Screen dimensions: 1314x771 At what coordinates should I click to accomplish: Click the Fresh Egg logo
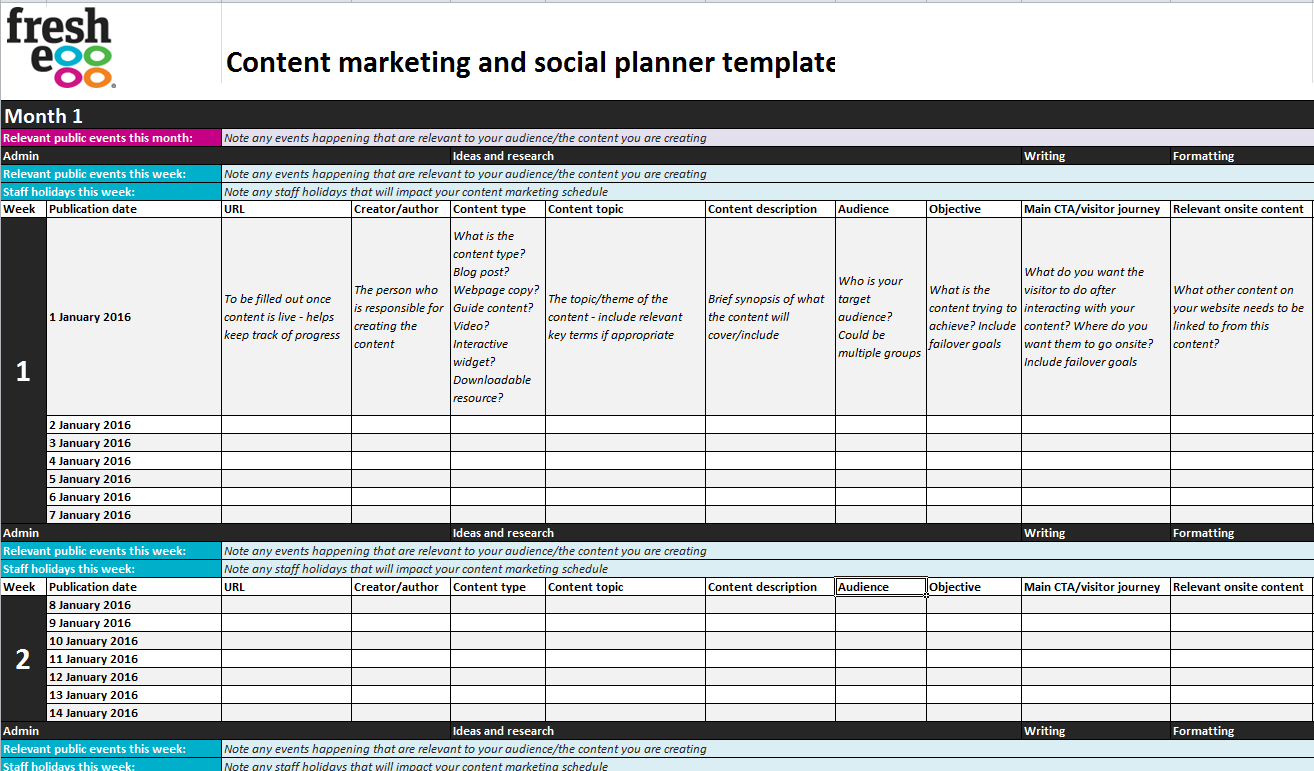coord(60,48)
